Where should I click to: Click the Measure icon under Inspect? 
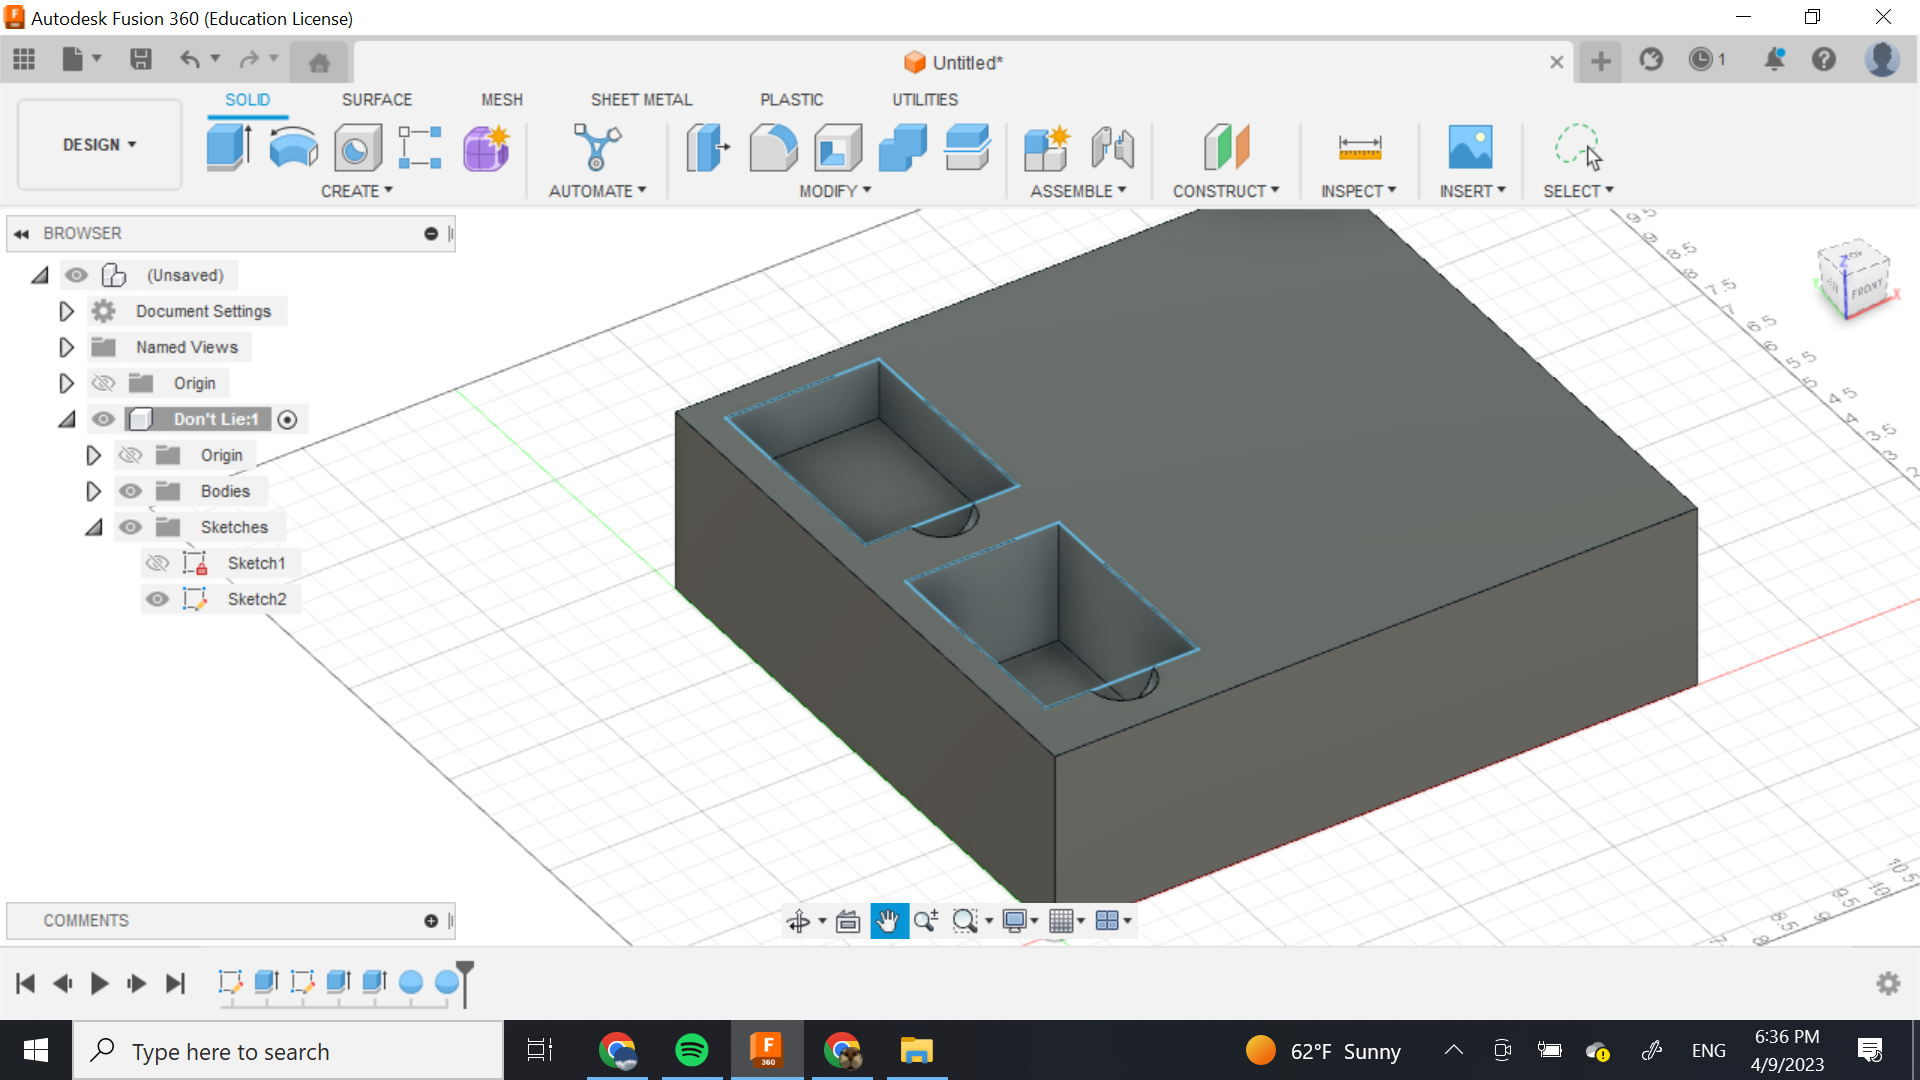[1359, 148]
